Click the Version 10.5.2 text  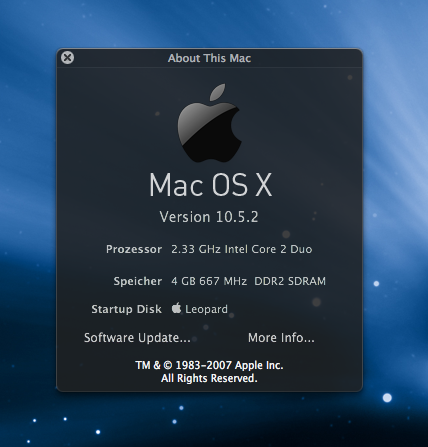[209, 217]
